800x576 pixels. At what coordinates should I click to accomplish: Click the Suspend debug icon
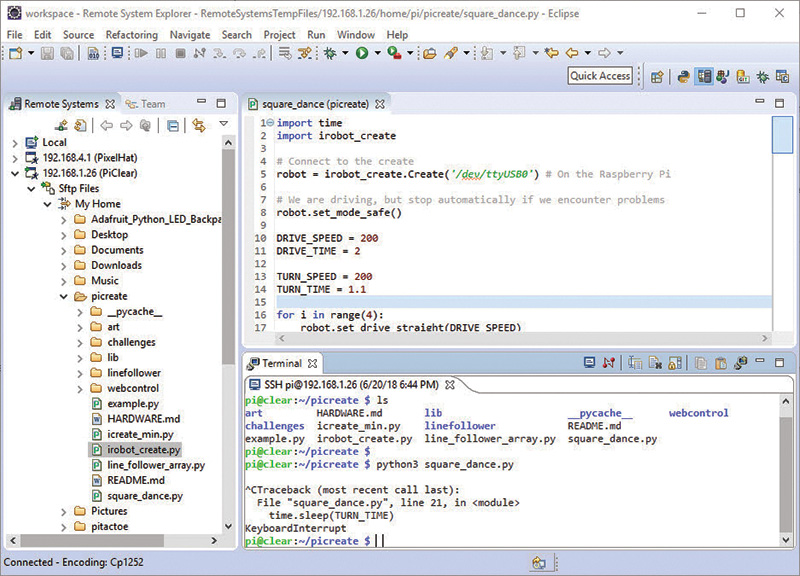pyautogui.click(x=161, y=53)
